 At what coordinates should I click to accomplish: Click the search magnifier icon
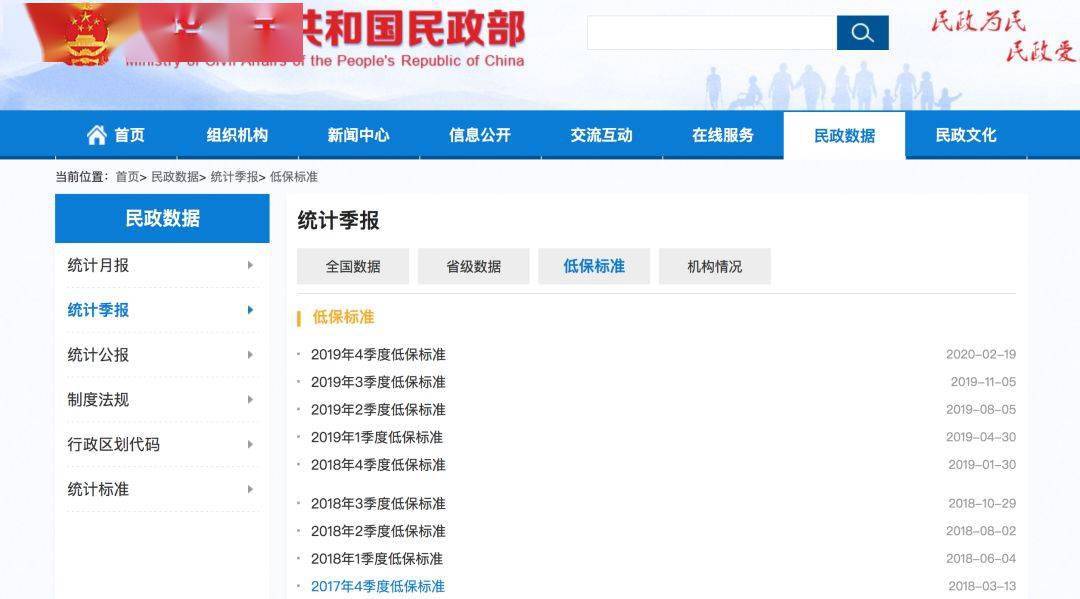862,33
